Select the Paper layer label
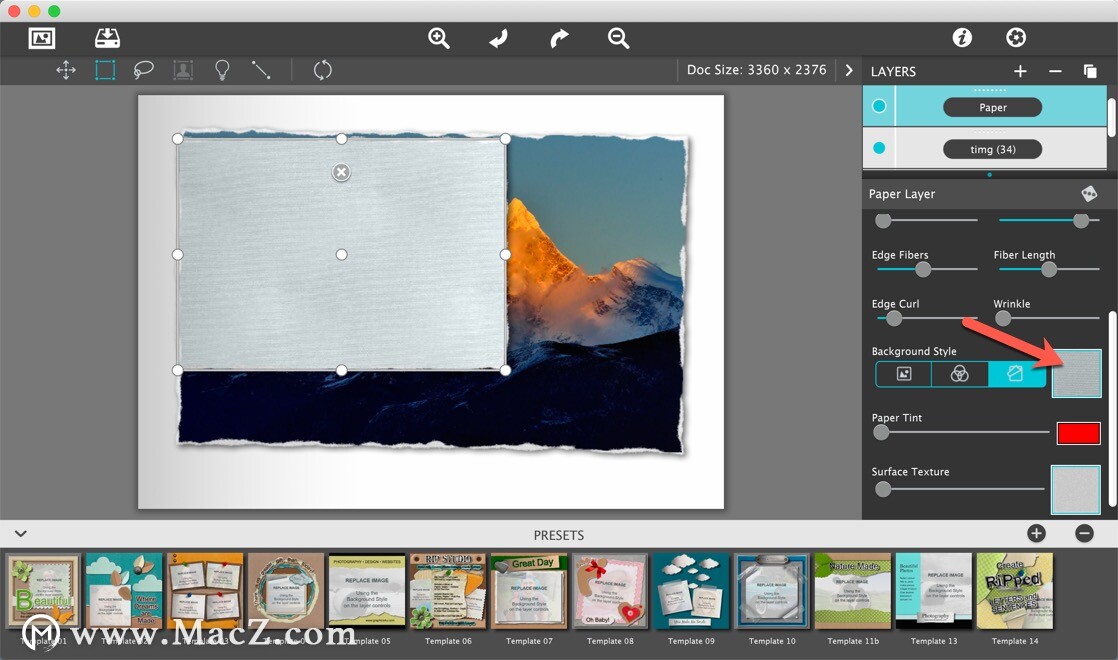Viewport: 1118px width, 660px height. [993, 107]
